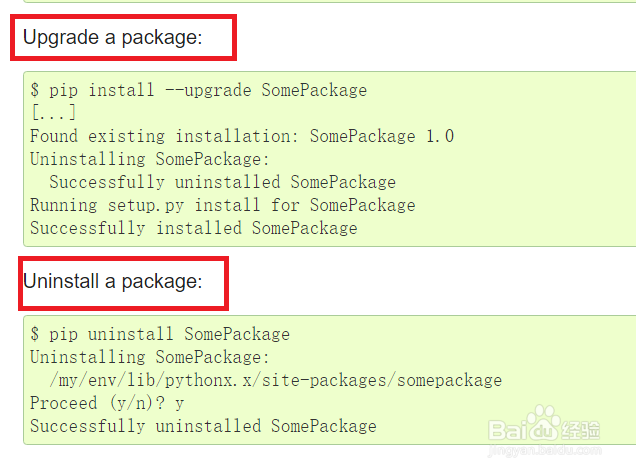The width and height of the screenshot is (636, 473).
Task: Click the "Uninstall a package:" heading
Action: point(112,282)
